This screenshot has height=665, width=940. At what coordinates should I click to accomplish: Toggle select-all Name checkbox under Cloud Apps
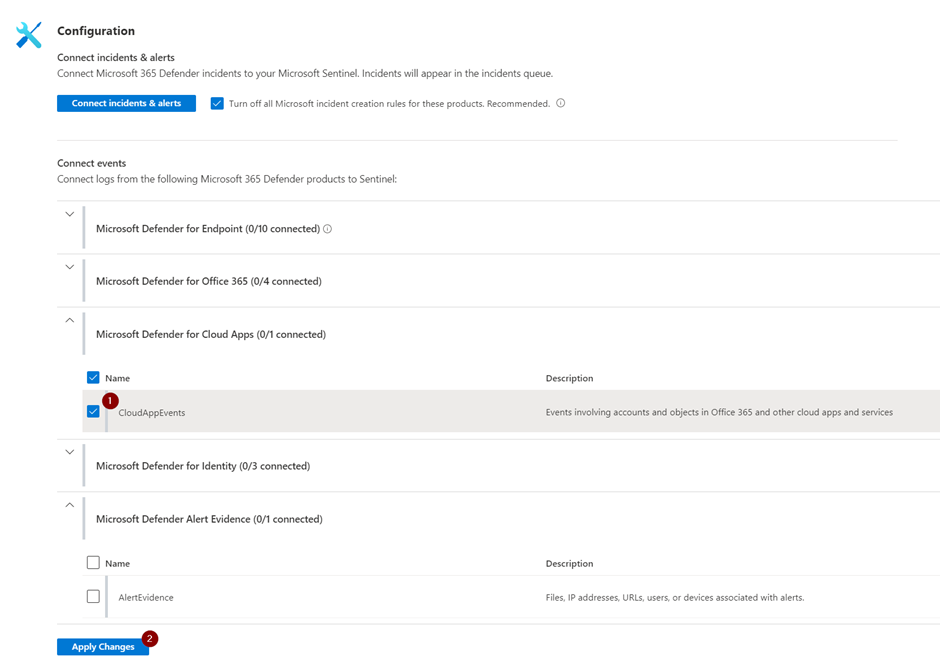point(93,378)
